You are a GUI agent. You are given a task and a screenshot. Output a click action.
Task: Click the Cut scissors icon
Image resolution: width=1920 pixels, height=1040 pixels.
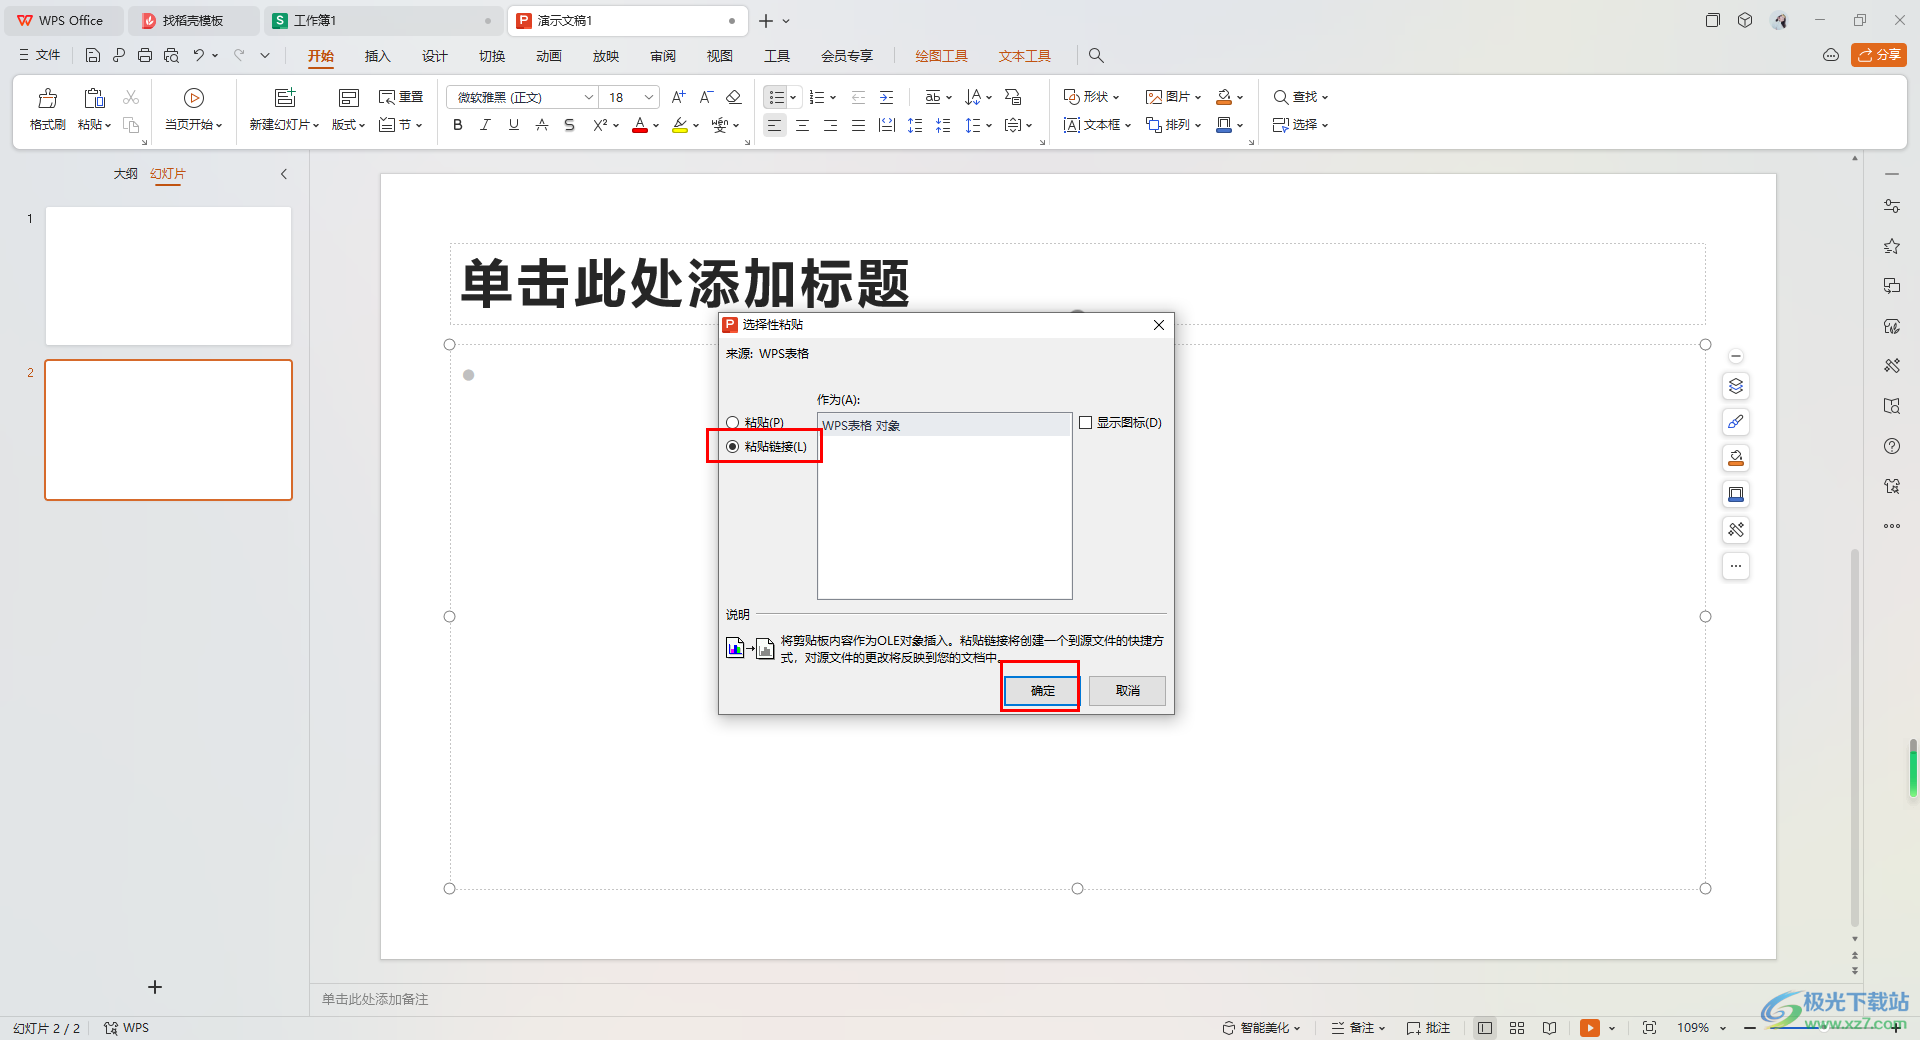(x=131, y=97)
